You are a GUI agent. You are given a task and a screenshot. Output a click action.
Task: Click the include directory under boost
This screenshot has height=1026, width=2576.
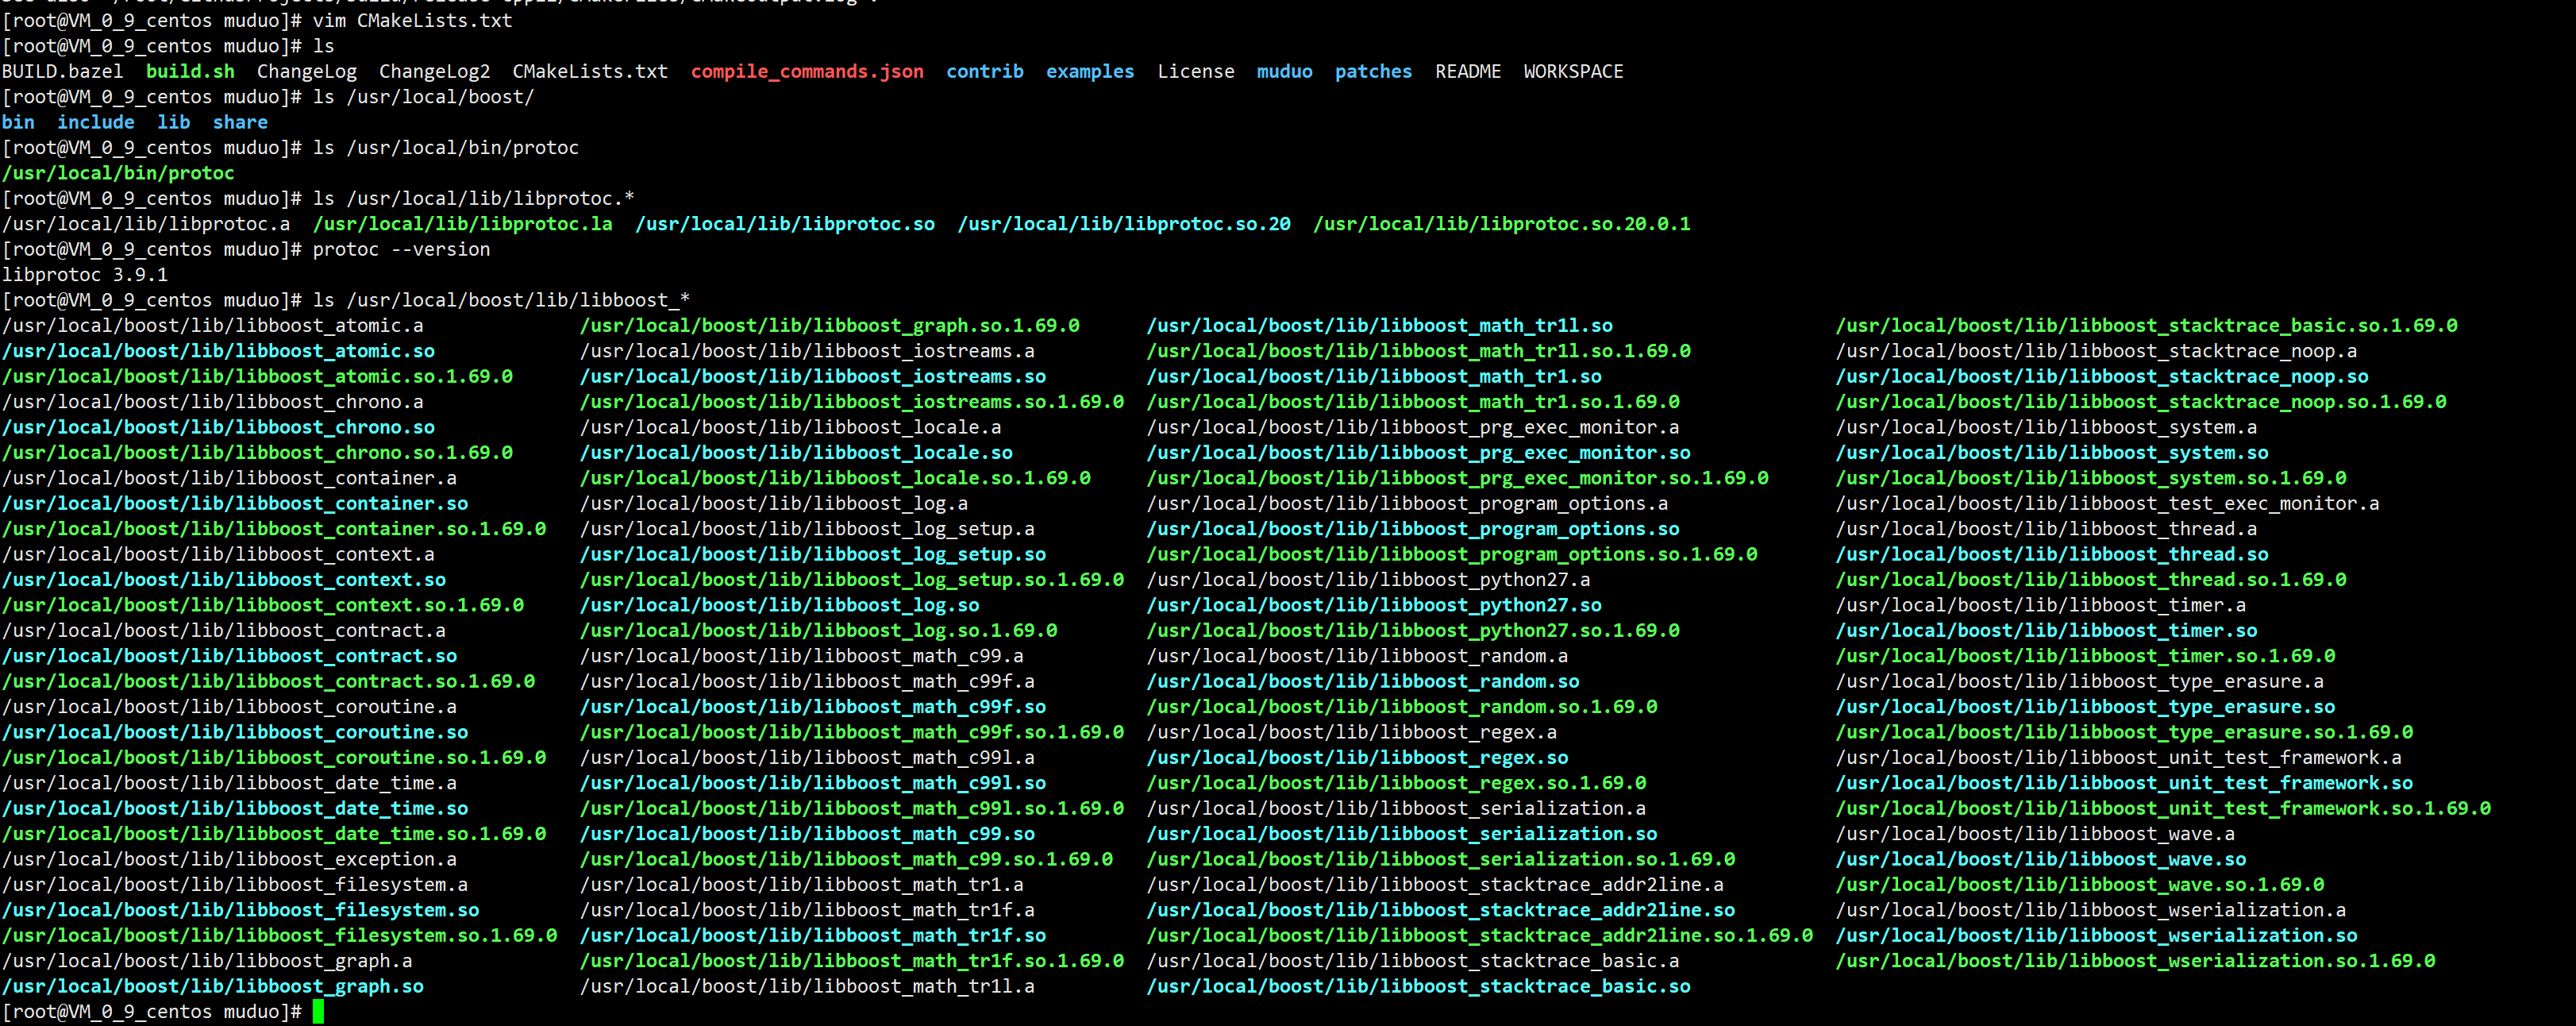point(95,122)
